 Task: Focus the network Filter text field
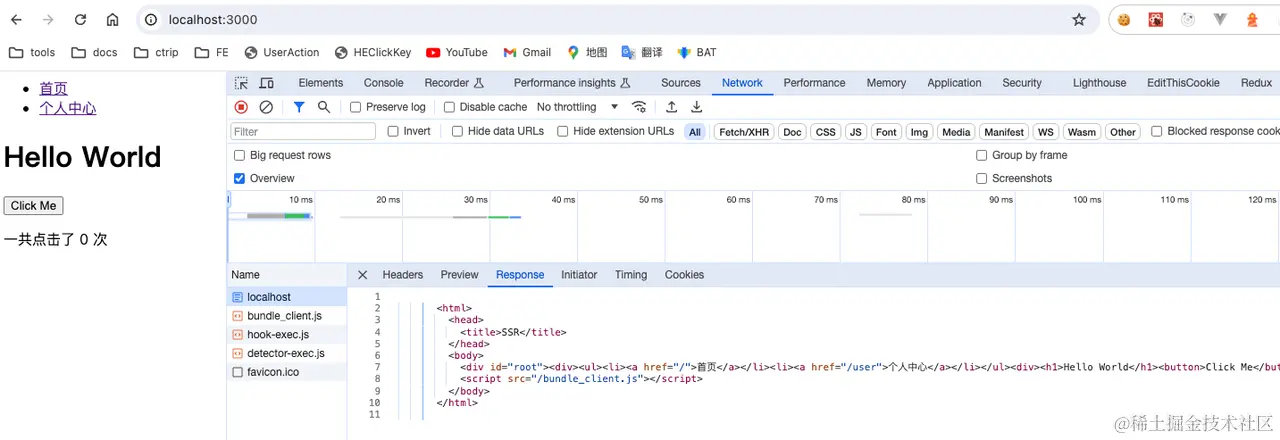pos(303,131)
